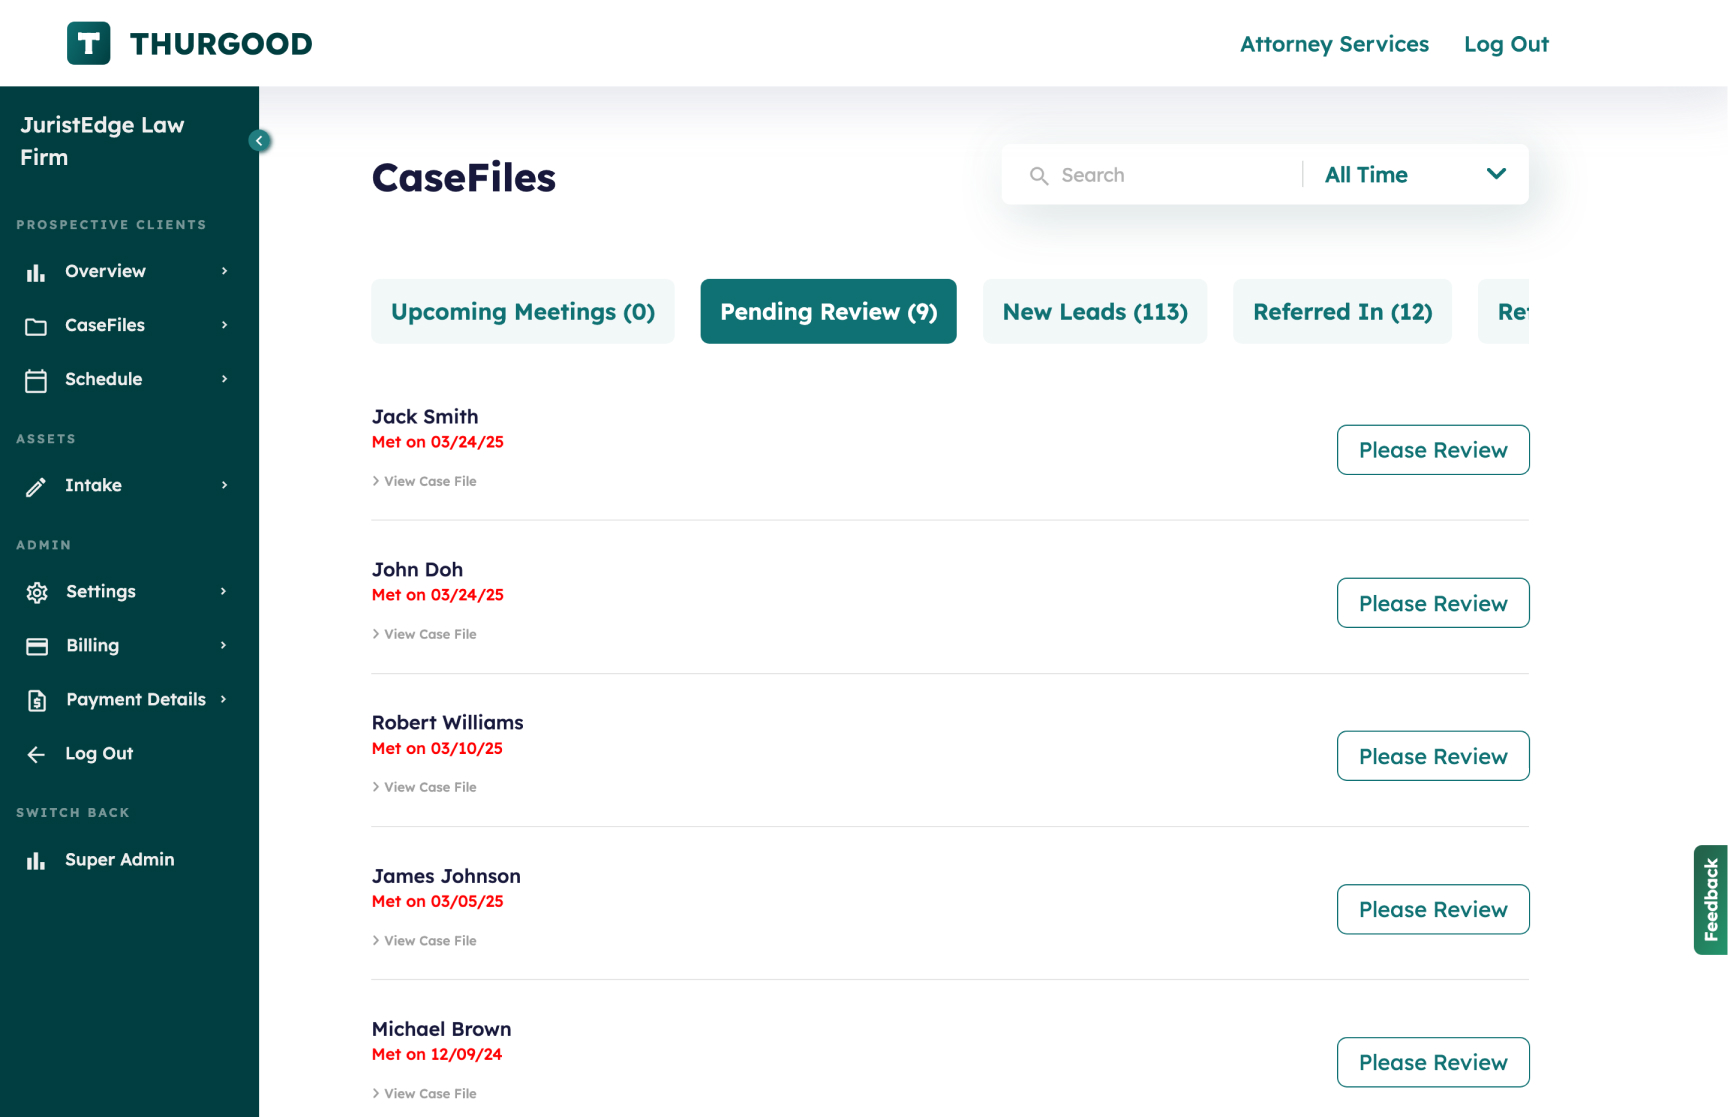Screen dimensions: 1728x1117
Task: Open the All Time filter dropdown
Action: click(1414, 175)
